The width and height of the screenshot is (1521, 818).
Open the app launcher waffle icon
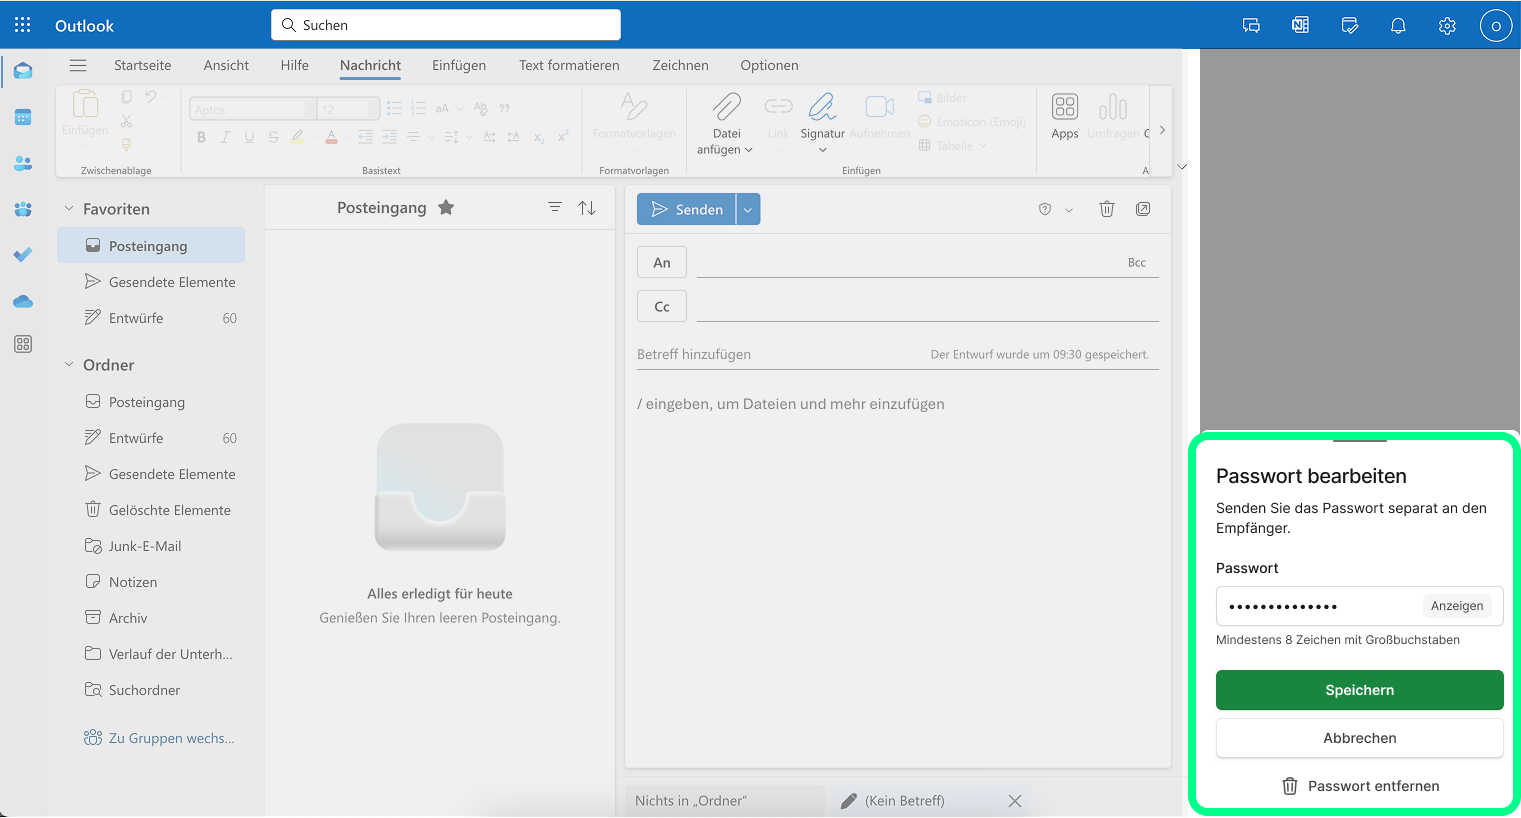(23, 25)
